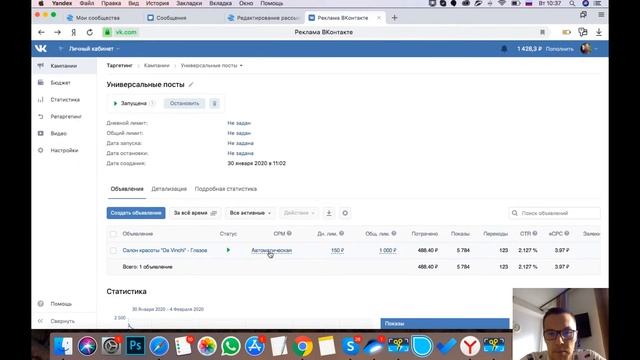The width and height of the screenshot is (640, 360).
Task: Switch to Детализация tab
Action: (169, 189)
